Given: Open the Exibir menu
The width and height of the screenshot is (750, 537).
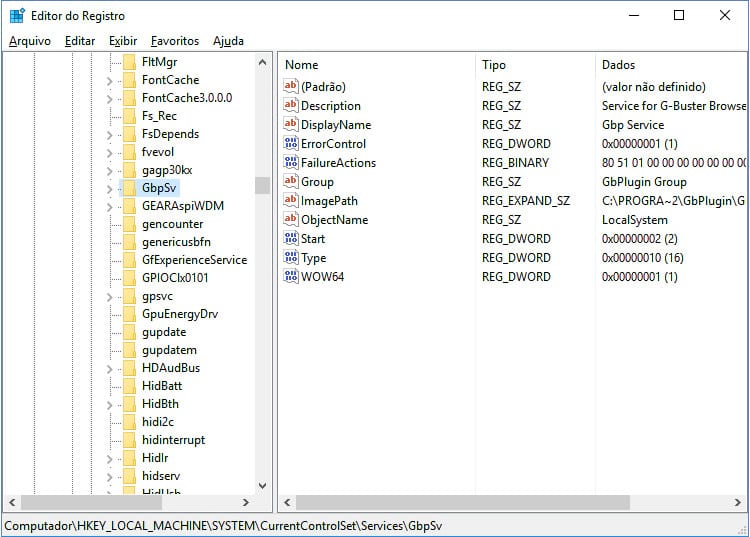Looking at the screenshot, I should (x=123, y=41).
